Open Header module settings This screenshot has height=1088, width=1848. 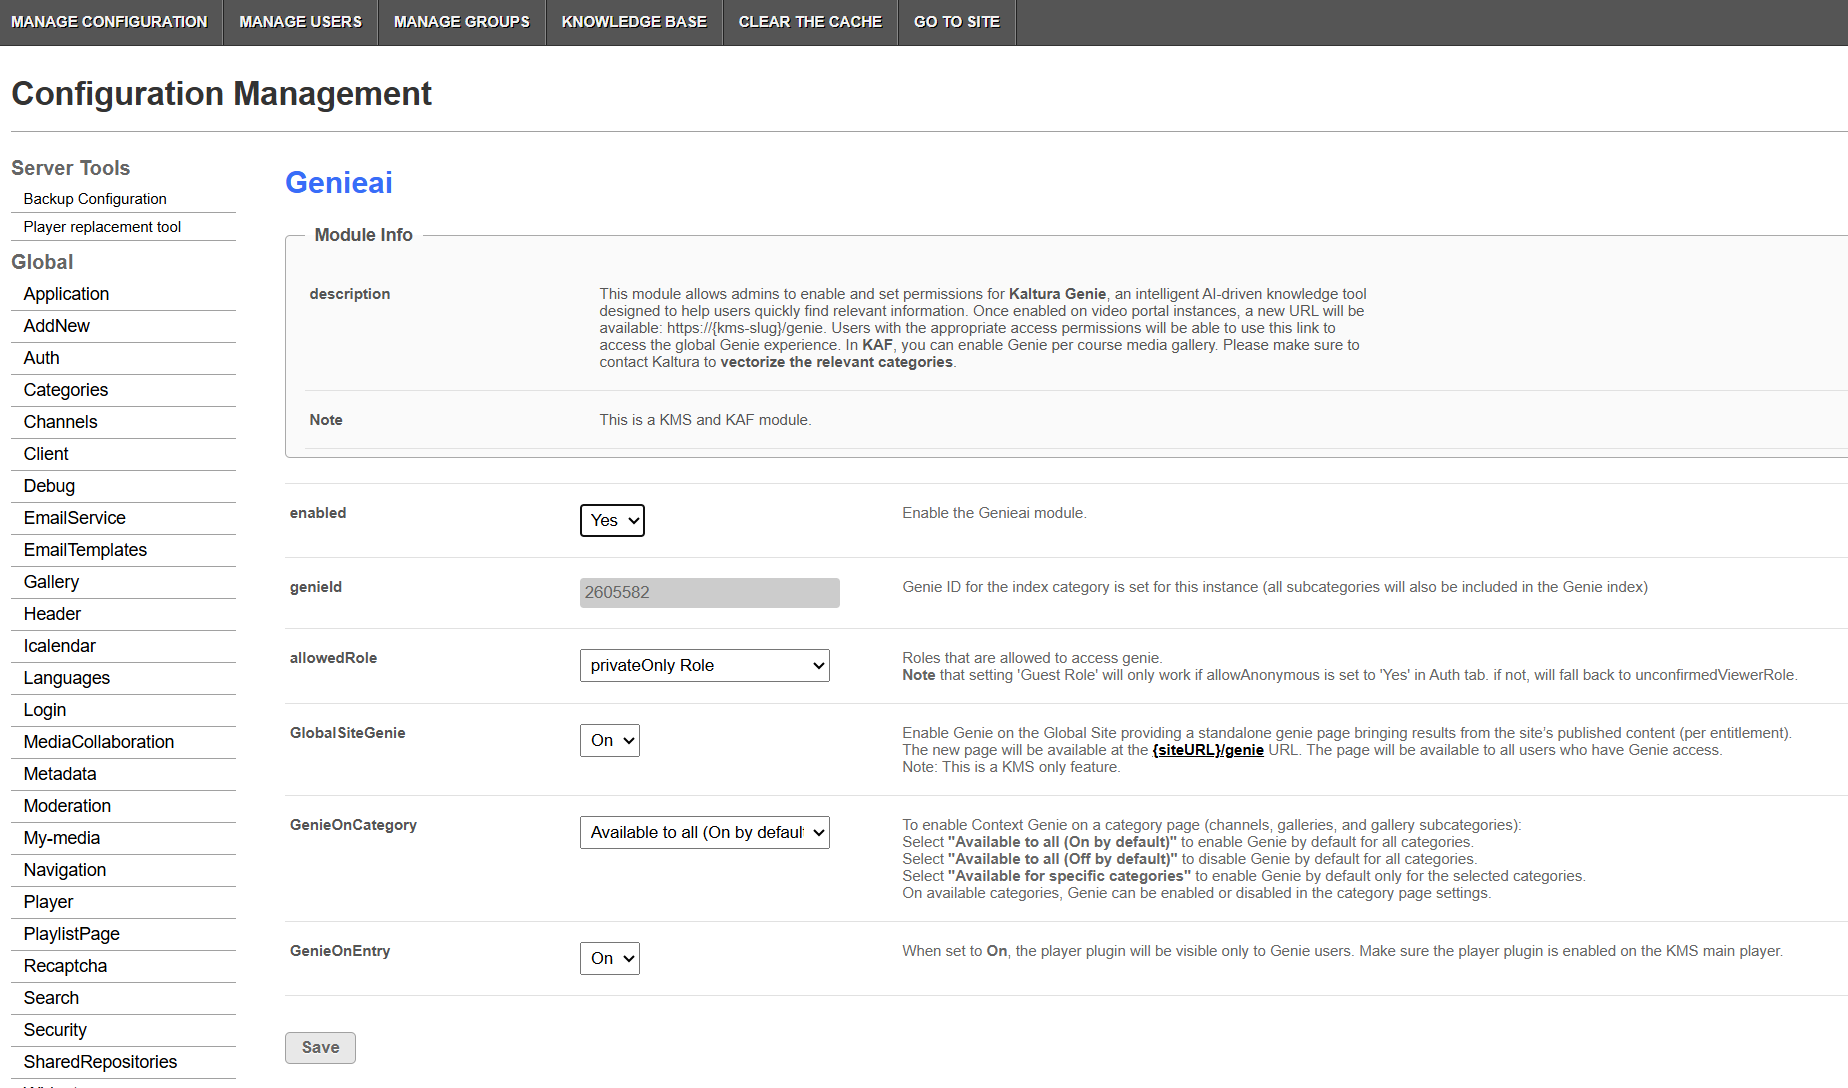point(52,614)
